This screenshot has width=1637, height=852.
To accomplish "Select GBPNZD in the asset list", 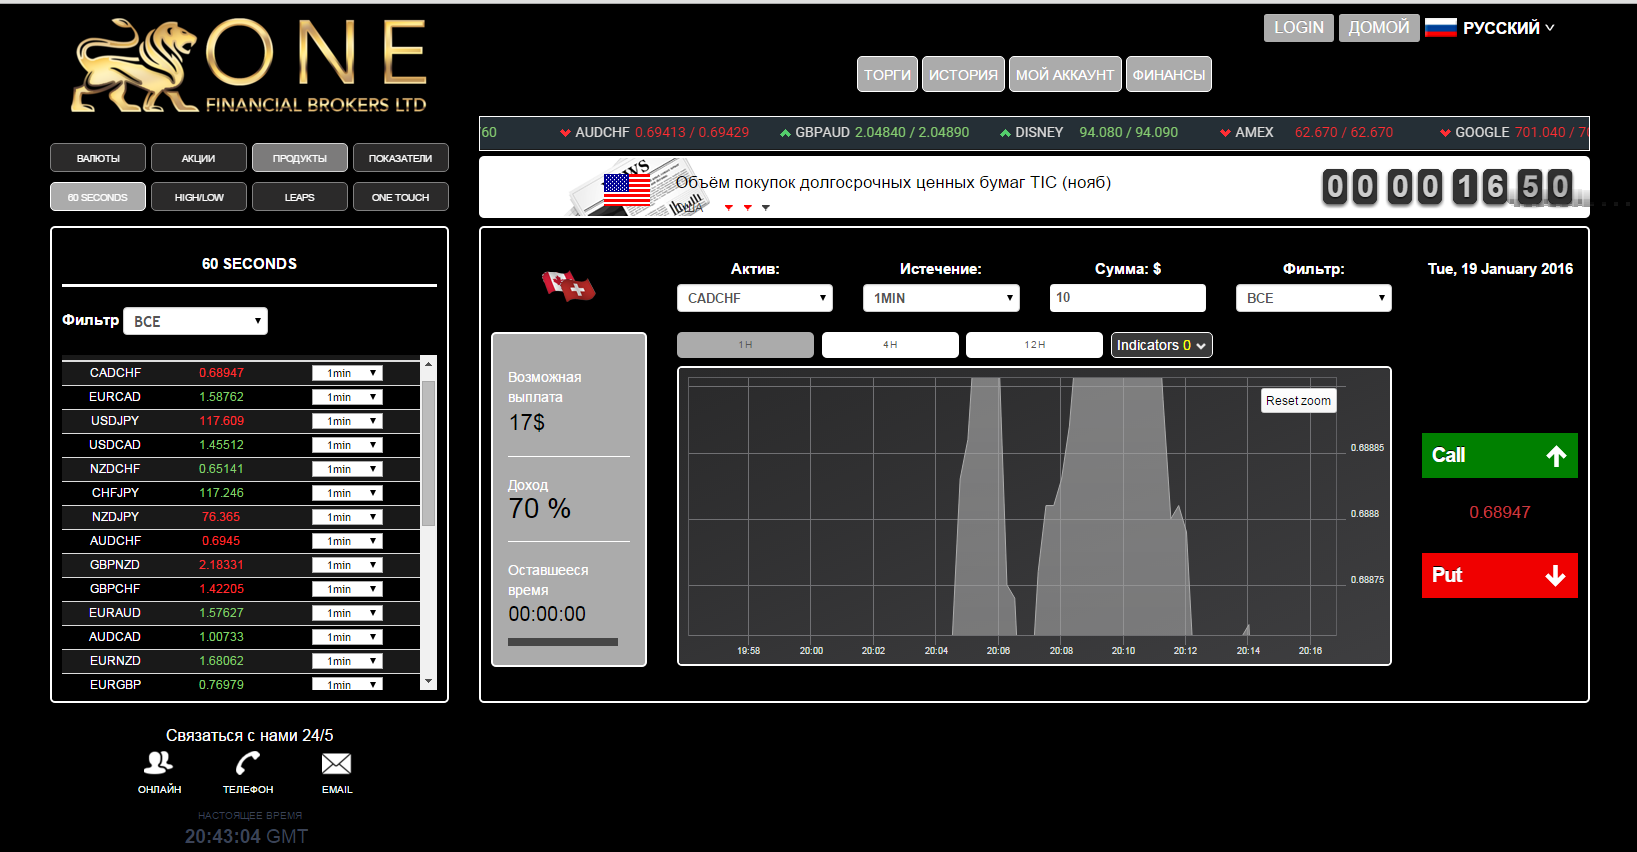I will pos(241,565).
